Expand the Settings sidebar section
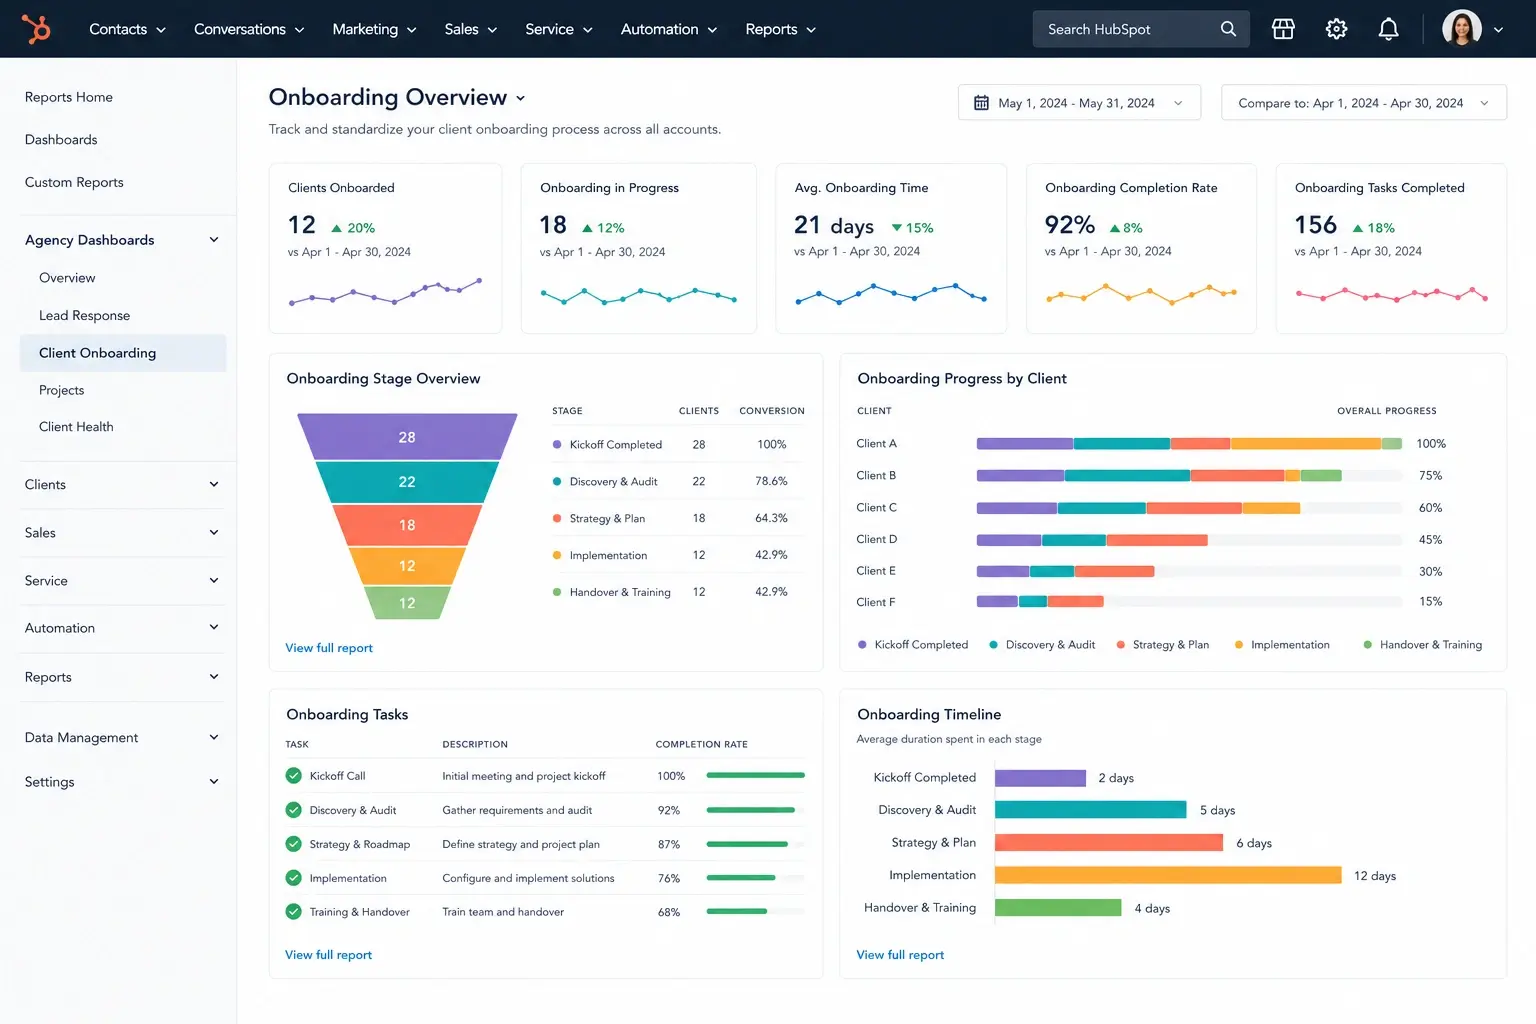 [x=214, y=781]
